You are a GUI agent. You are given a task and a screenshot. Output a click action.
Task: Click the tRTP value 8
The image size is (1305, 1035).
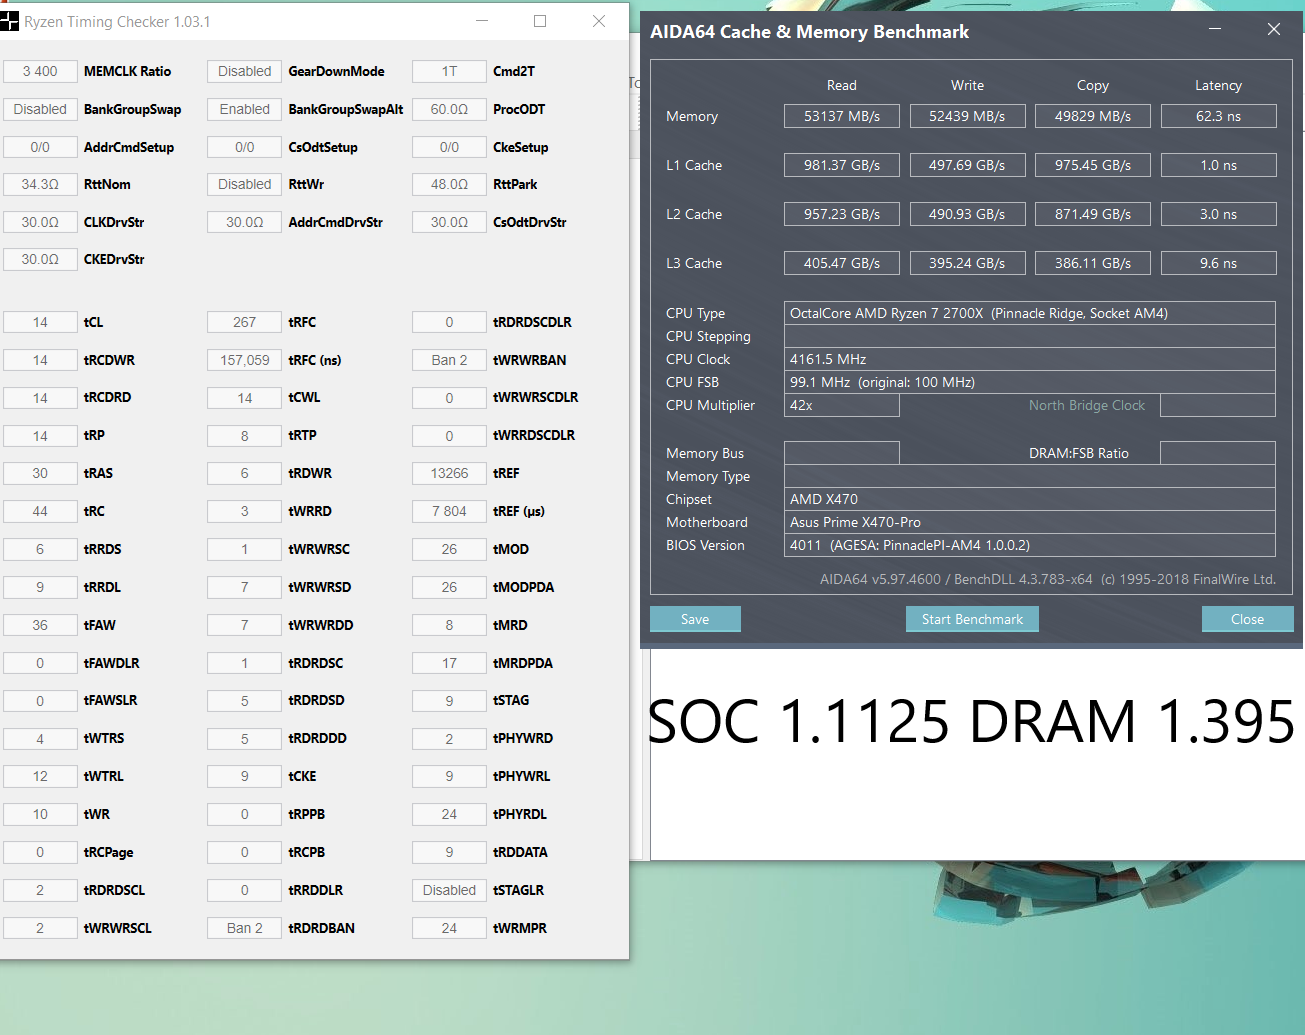coord(244,435)
